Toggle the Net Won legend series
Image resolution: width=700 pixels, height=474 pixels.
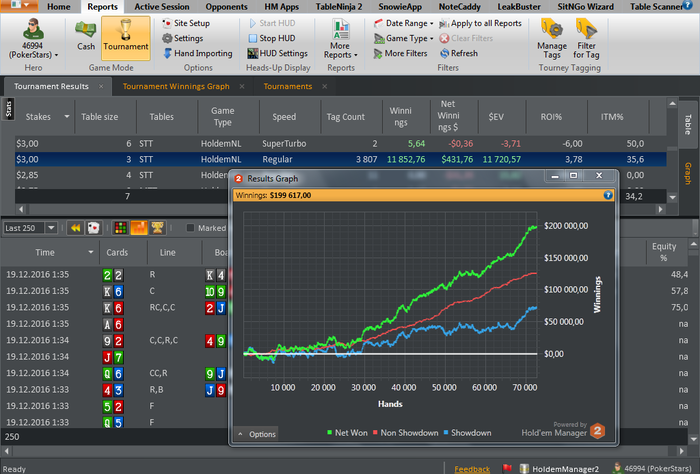(347, 433)
